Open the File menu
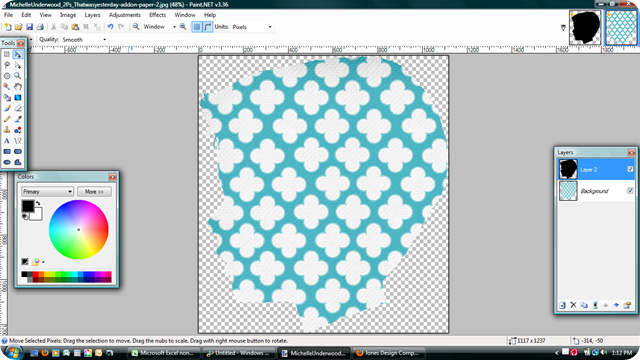Screen dimensions: 640x360 pyautogui.click(x=8, y=15)
